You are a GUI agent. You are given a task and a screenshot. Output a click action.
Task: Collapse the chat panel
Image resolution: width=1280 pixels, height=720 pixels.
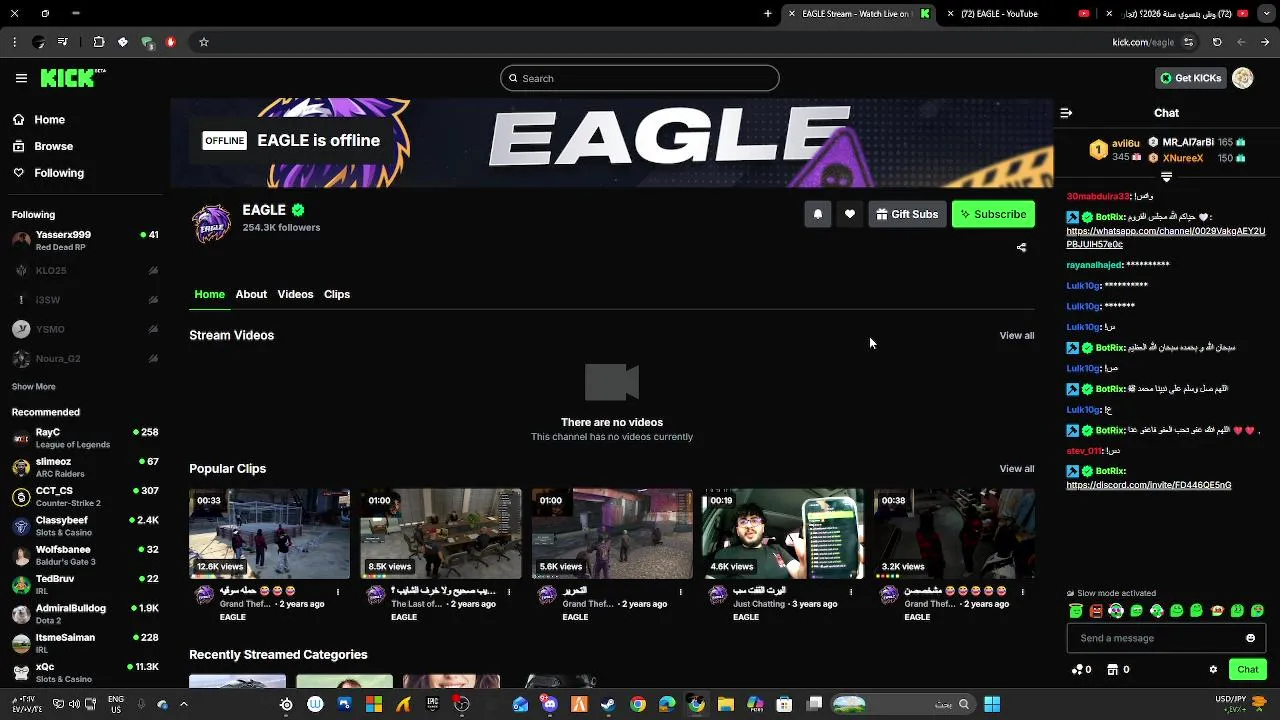click(x=1066, y=113)
